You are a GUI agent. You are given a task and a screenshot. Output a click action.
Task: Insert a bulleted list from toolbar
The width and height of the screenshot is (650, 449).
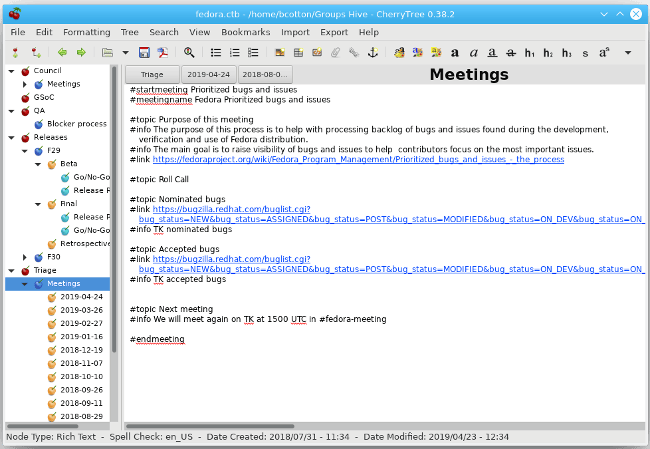click(x=213, y=52)
